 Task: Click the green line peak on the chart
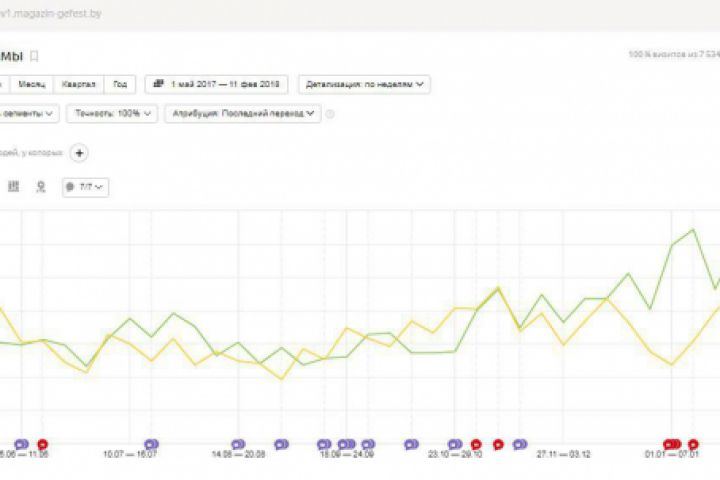pos(693,229)
